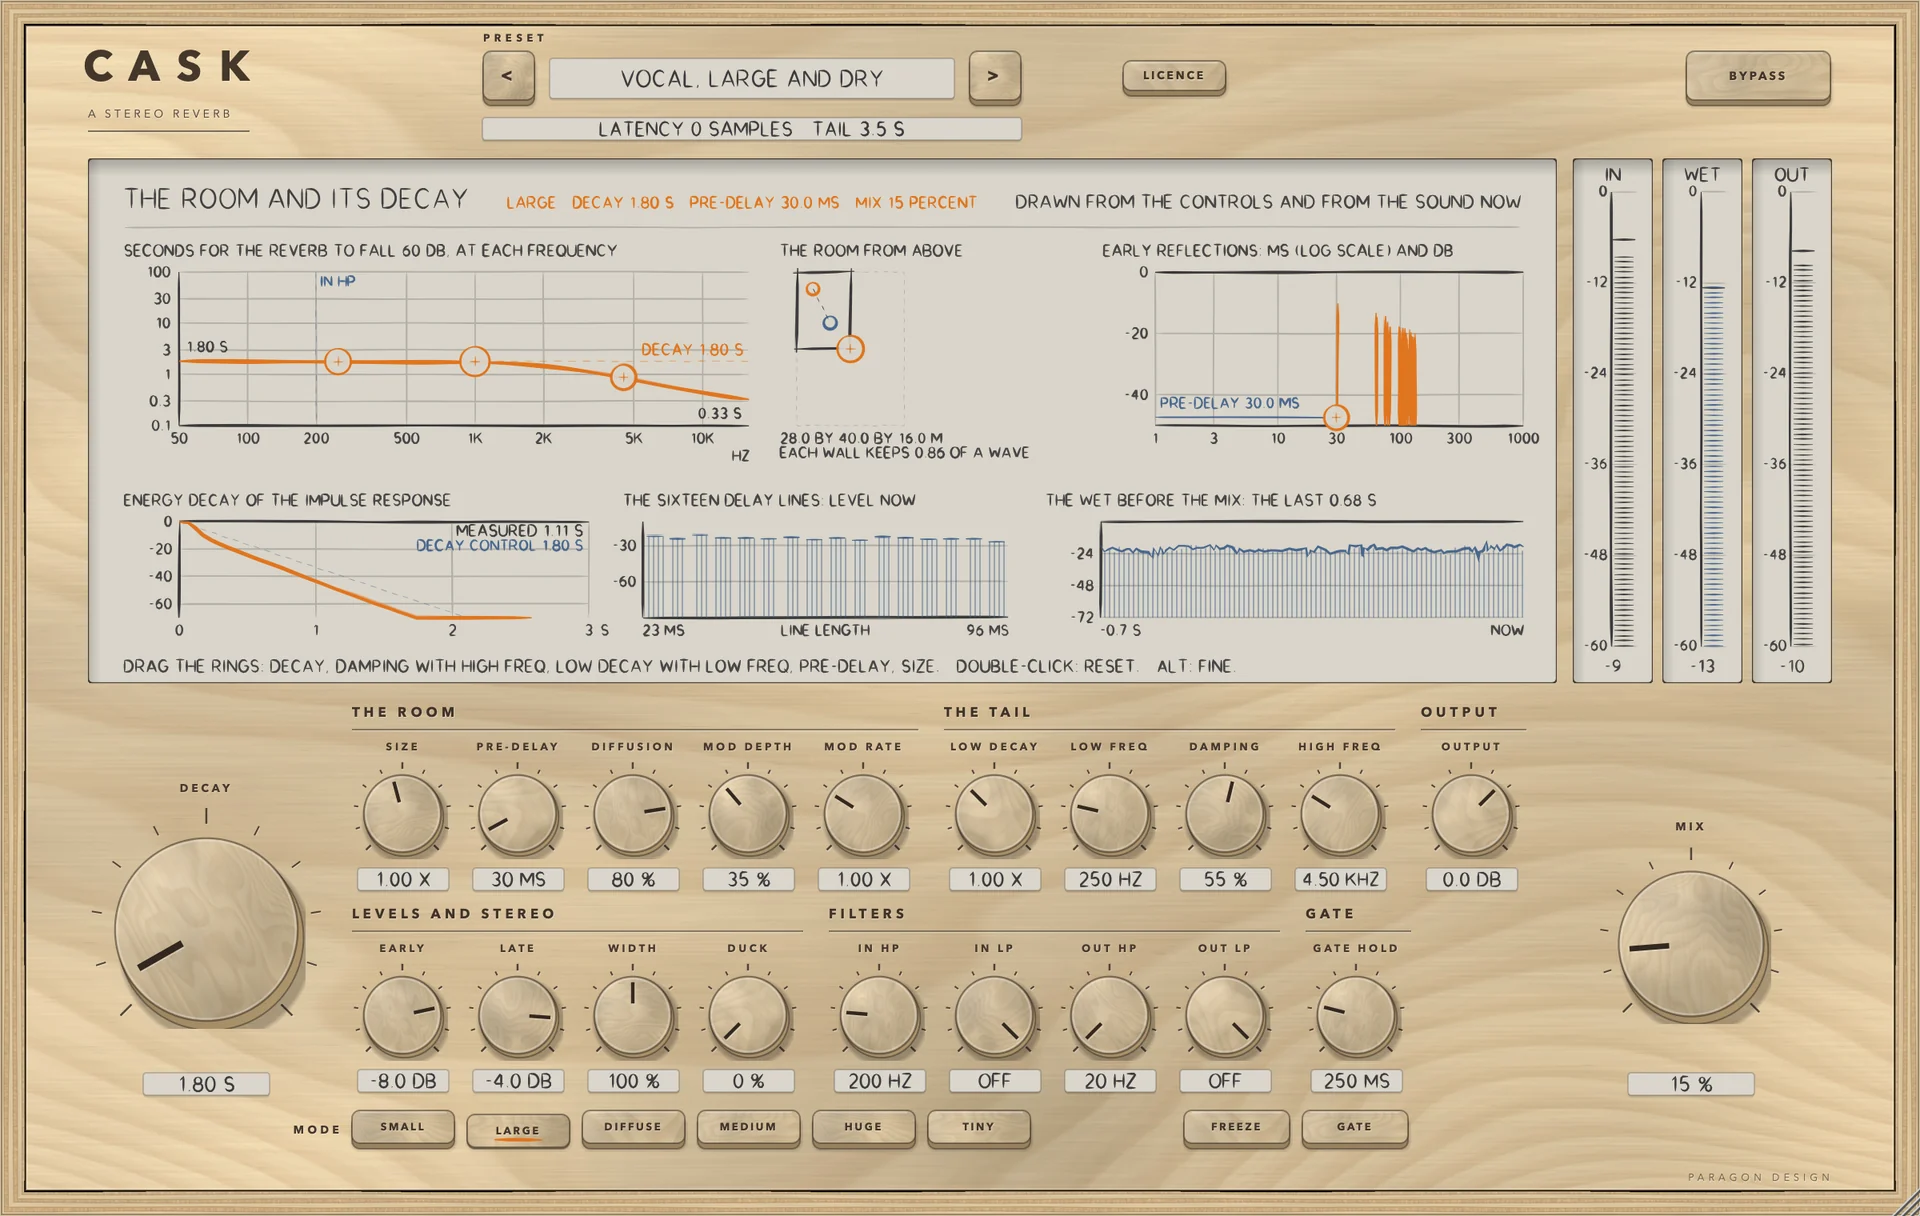The width and height of the screenshot is (1920, 1216).
Task: Click the High Freq knob
Action: point(1340,815)
